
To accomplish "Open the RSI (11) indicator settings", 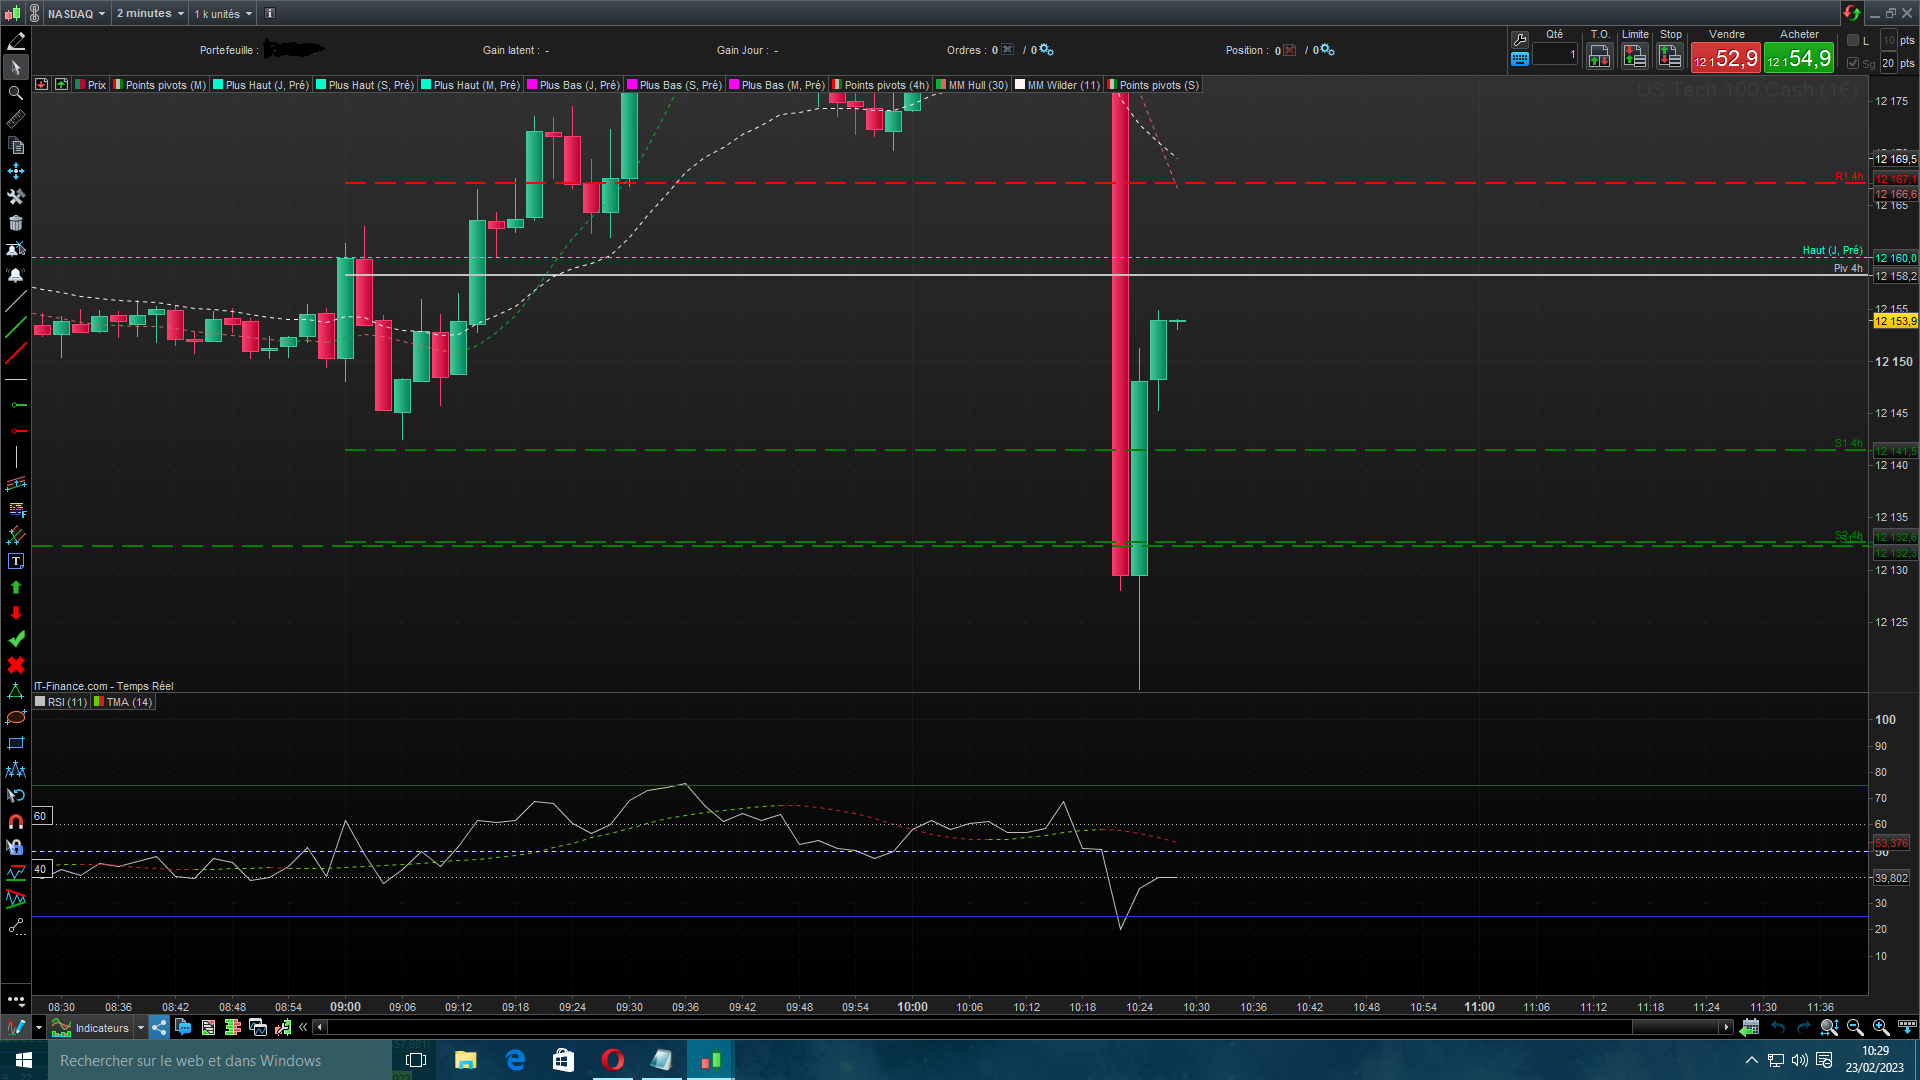I will tap(66, 702).
